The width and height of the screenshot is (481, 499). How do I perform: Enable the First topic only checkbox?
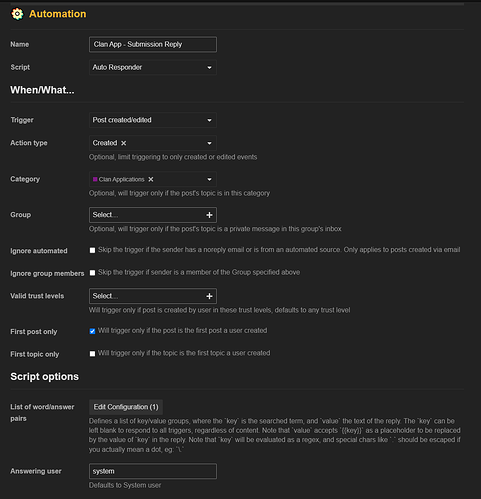point(92,354)
